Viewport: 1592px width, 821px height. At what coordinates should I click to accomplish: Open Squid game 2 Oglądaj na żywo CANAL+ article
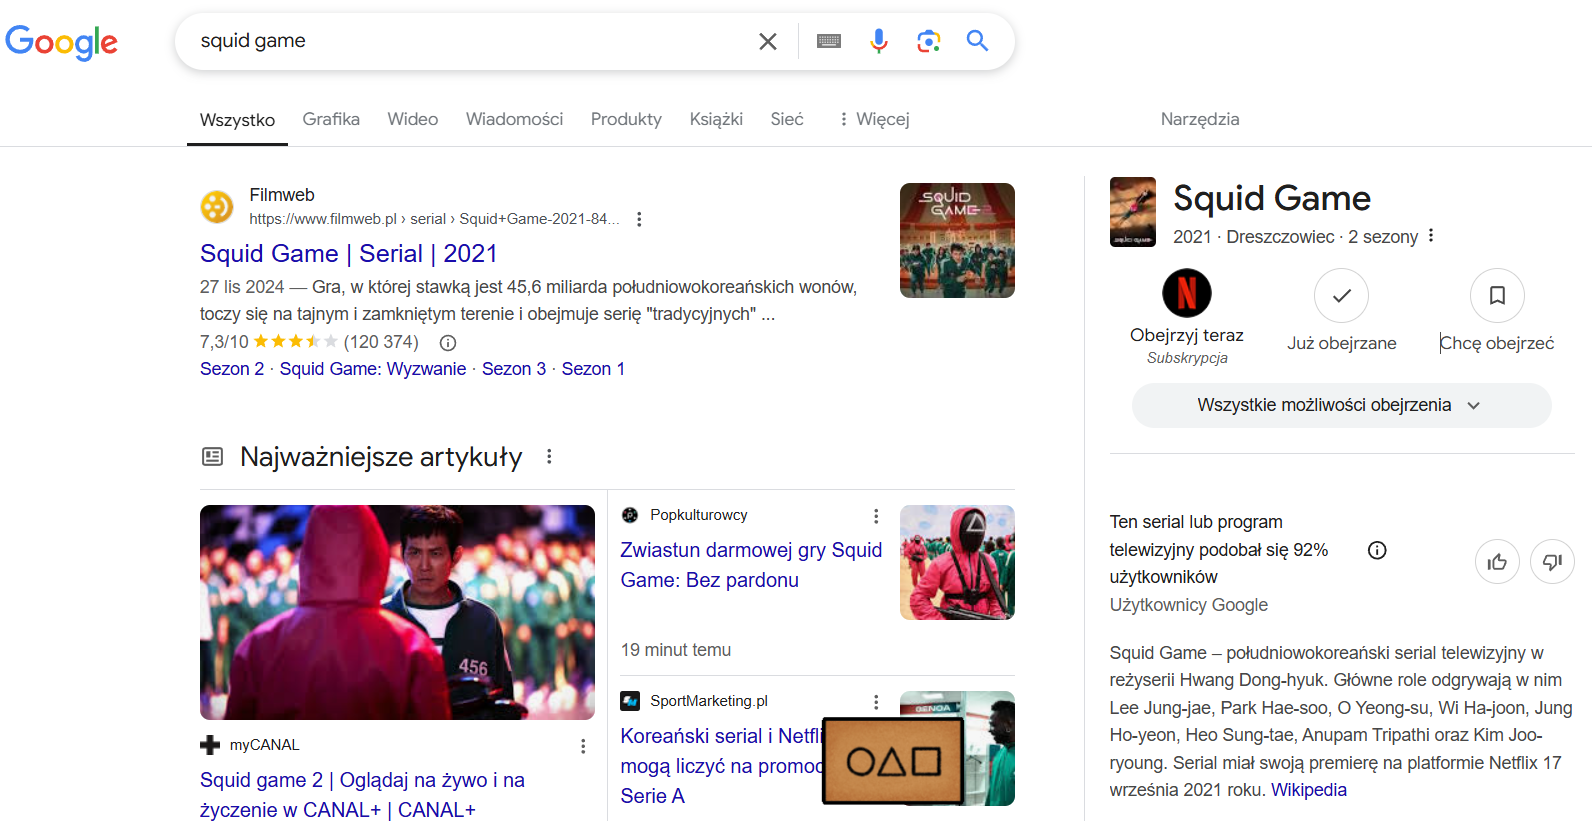click(x=362, y=795)
